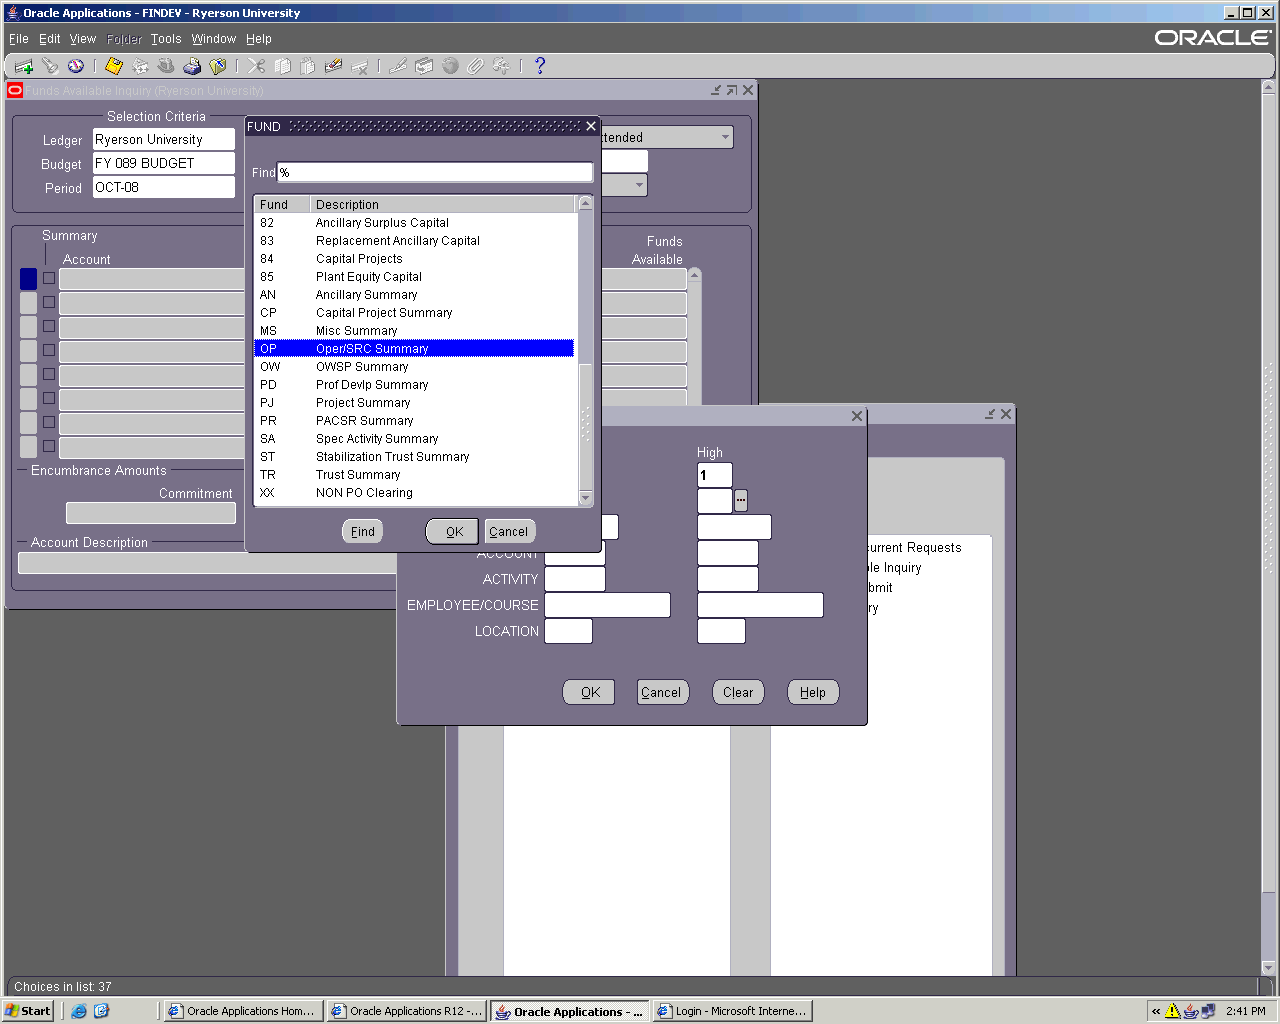Select the 'Trust Summary' fund row

coord(358,475)
